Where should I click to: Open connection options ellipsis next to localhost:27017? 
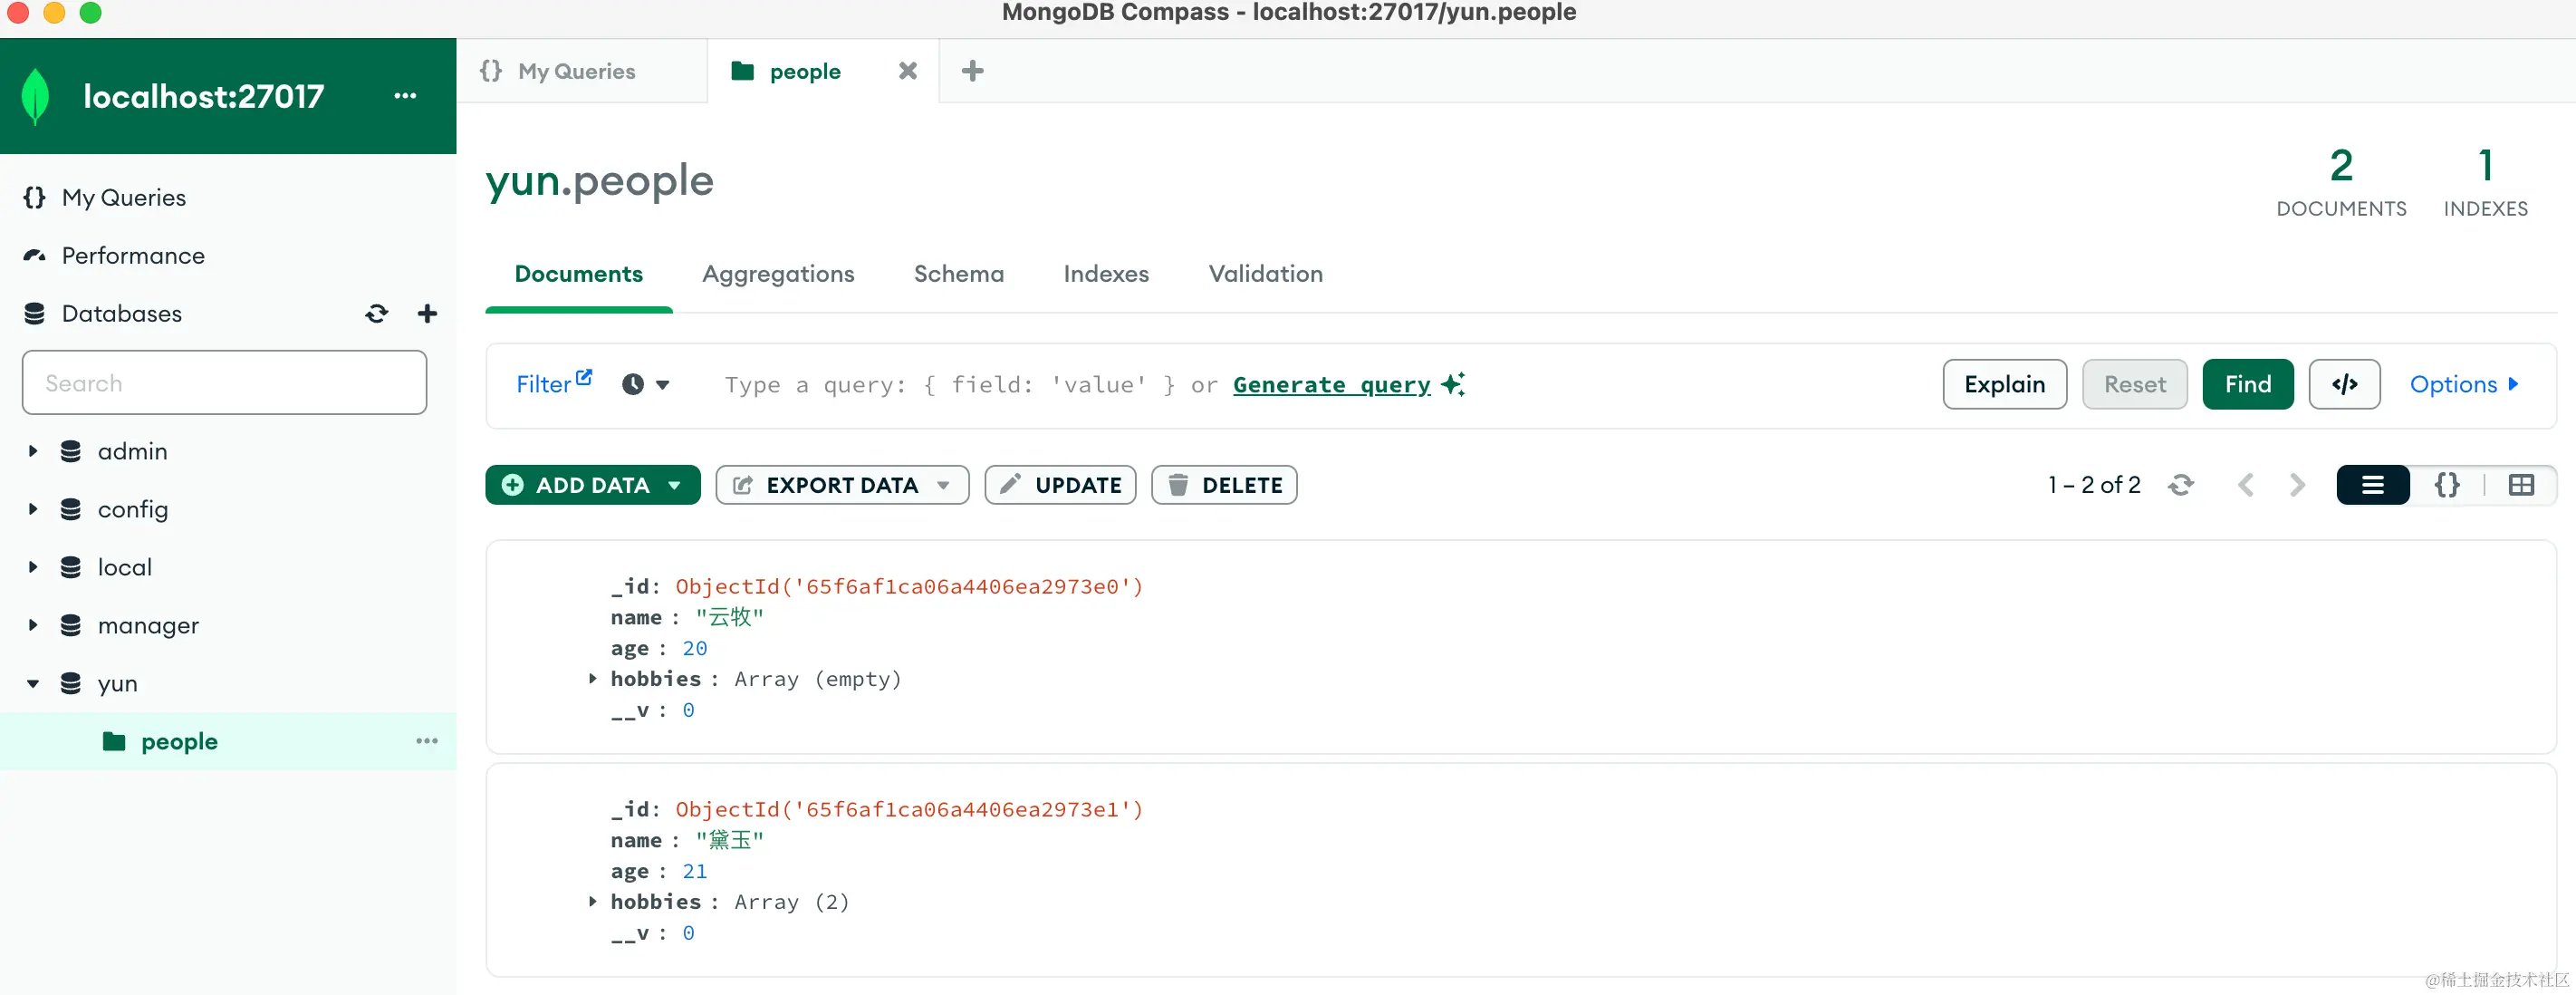405,96
